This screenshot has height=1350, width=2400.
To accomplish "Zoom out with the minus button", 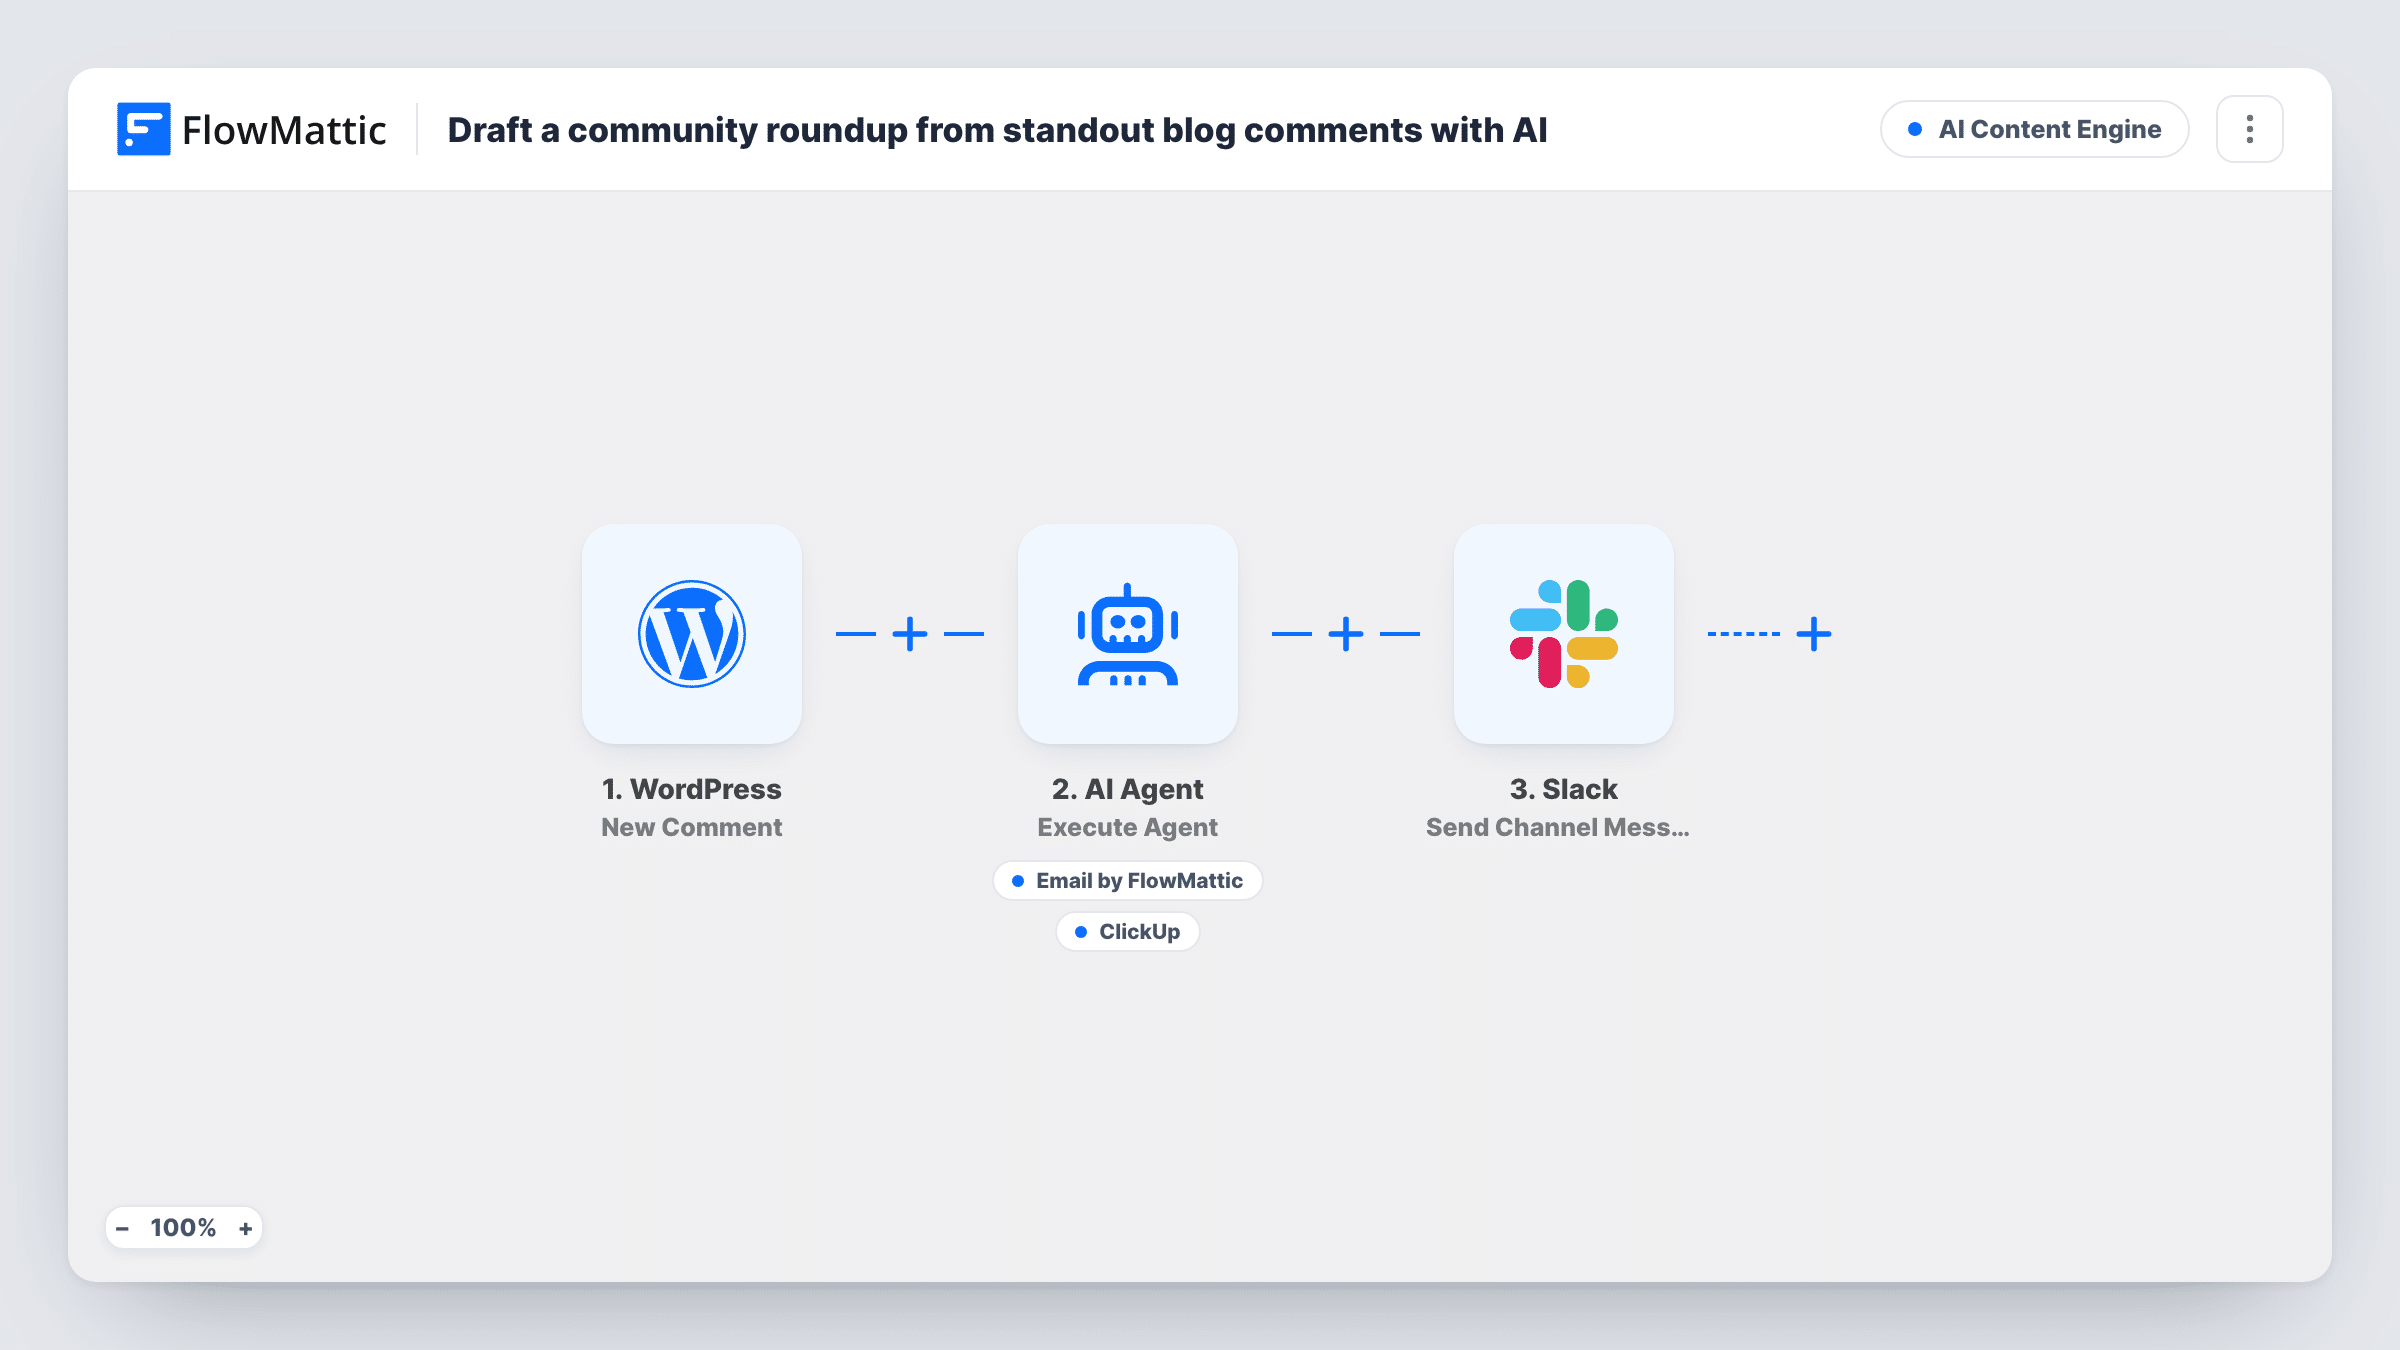I will [122, 1228].
